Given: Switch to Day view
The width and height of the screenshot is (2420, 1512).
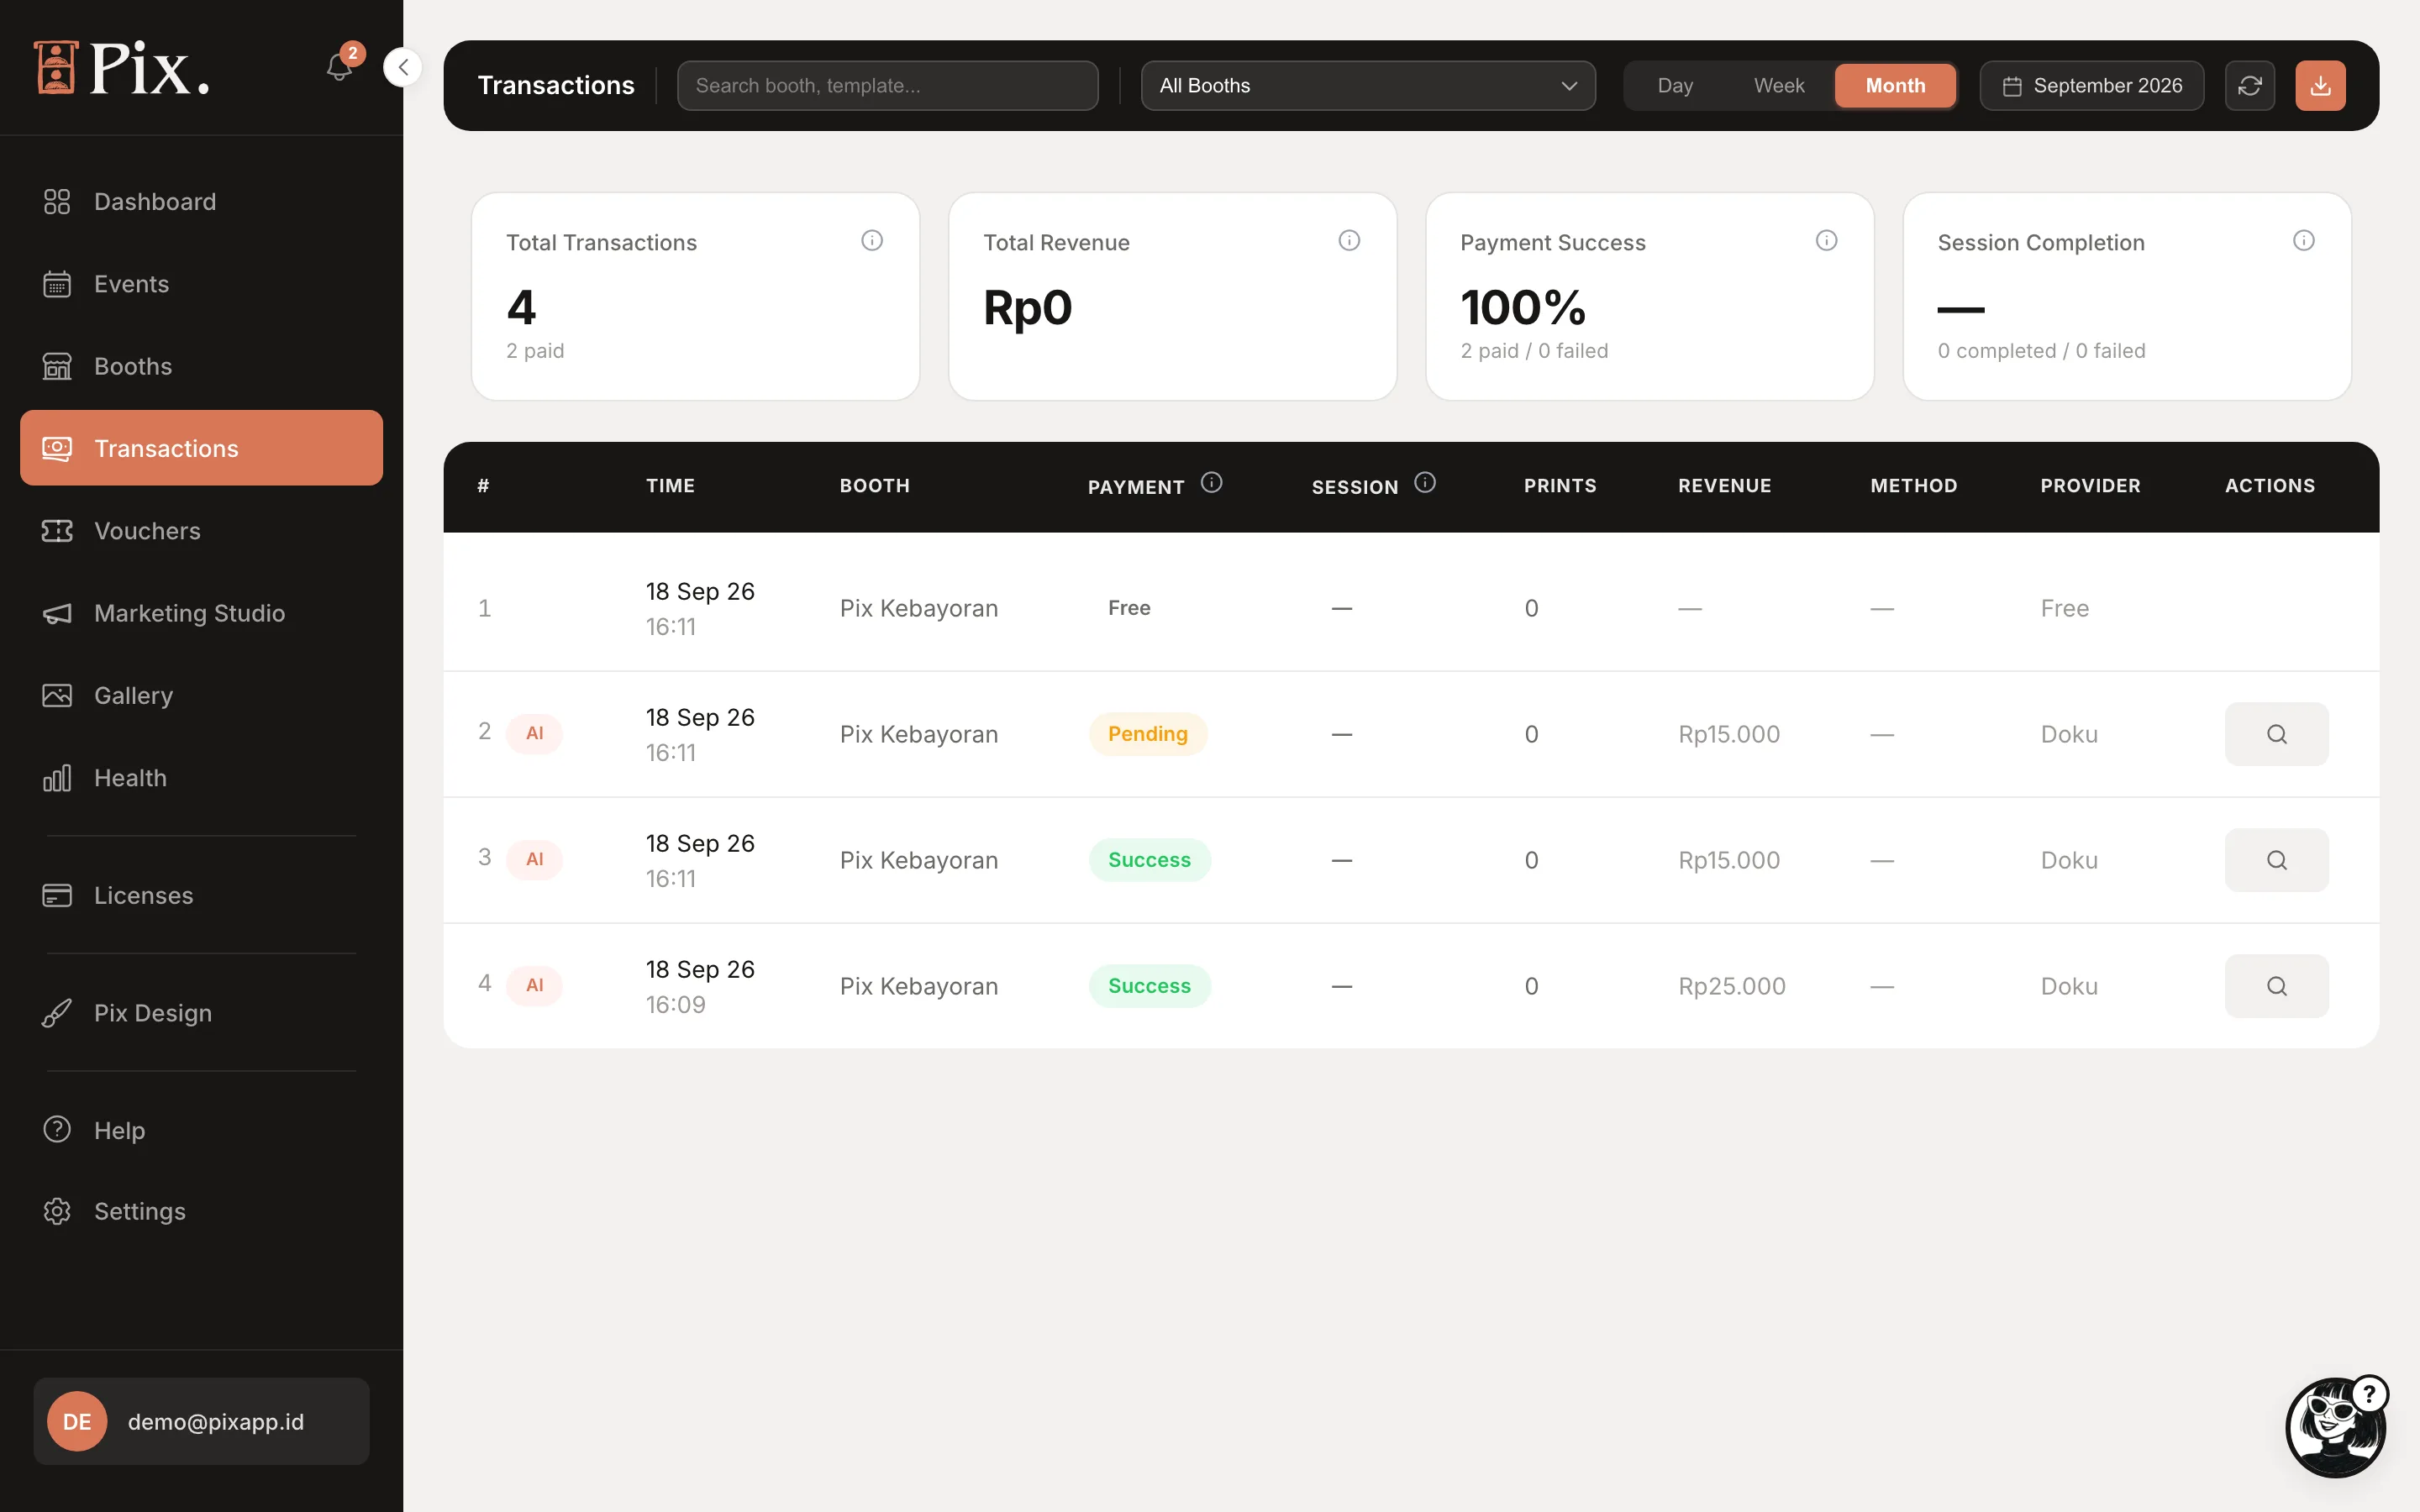Looking at the screenshot, I should (x=1674, y=86).
